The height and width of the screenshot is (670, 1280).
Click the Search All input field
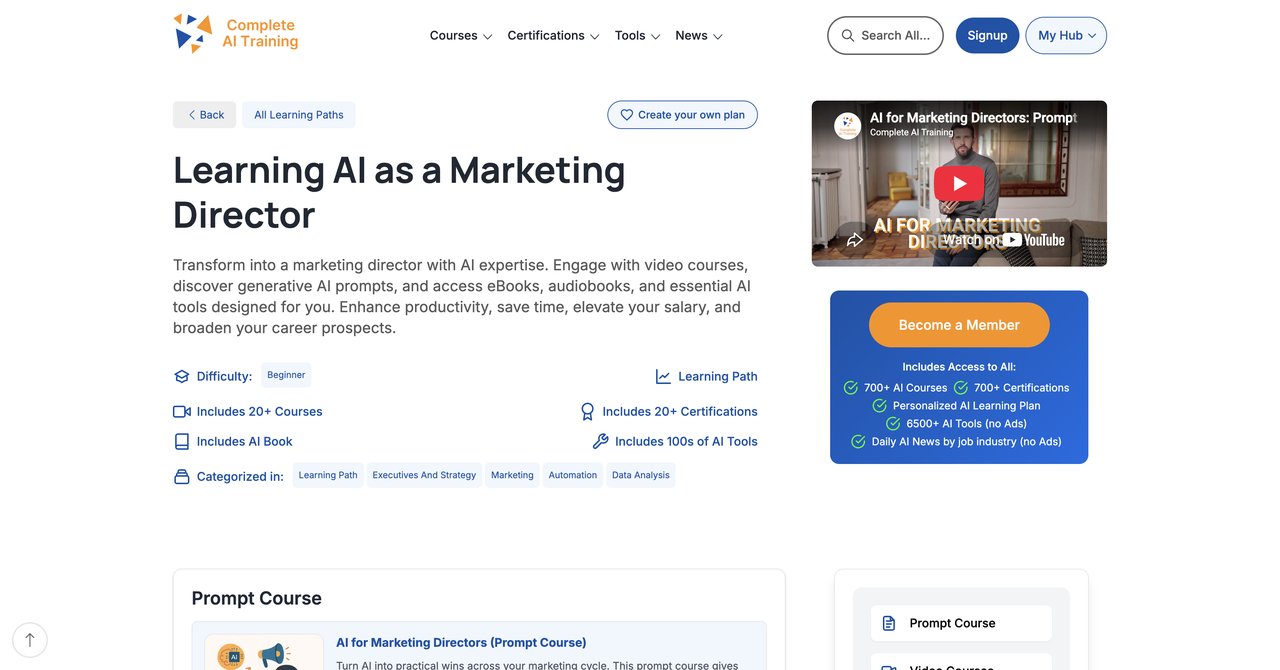click(885, 35)
